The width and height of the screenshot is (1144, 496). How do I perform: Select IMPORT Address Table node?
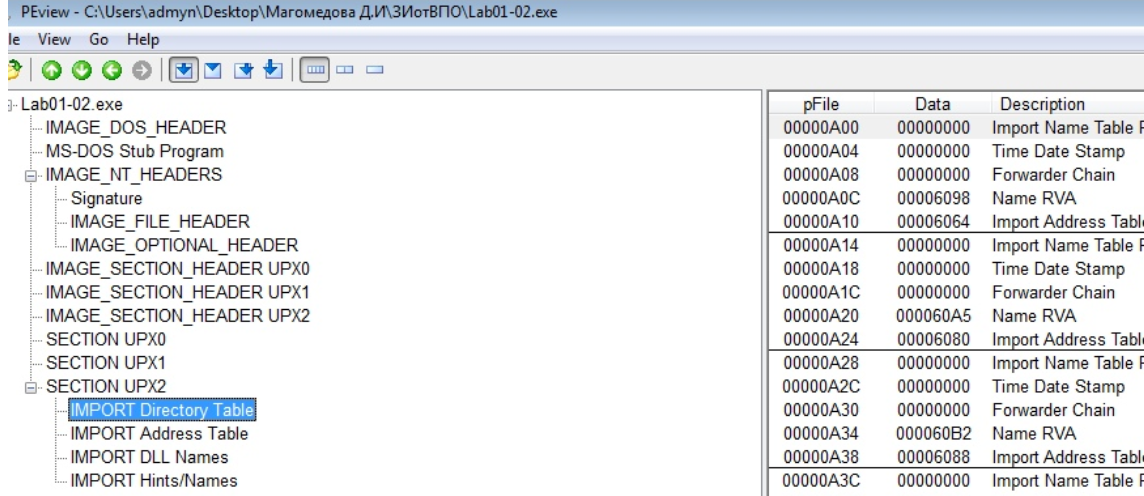click(159, 433)
